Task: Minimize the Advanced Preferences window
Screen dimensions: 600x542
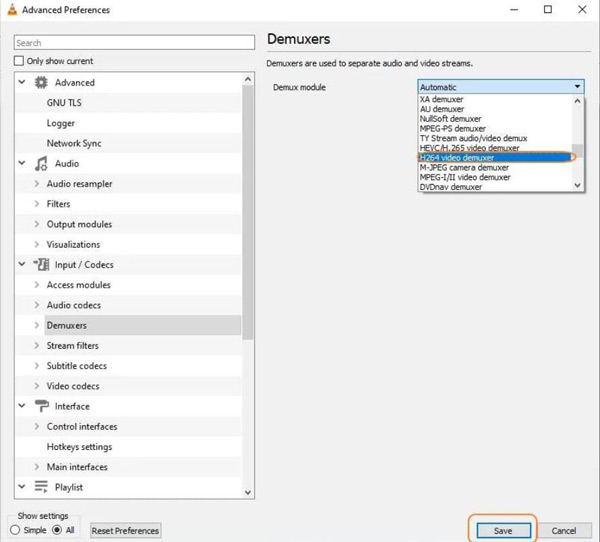Action: [x=514, y=9]
